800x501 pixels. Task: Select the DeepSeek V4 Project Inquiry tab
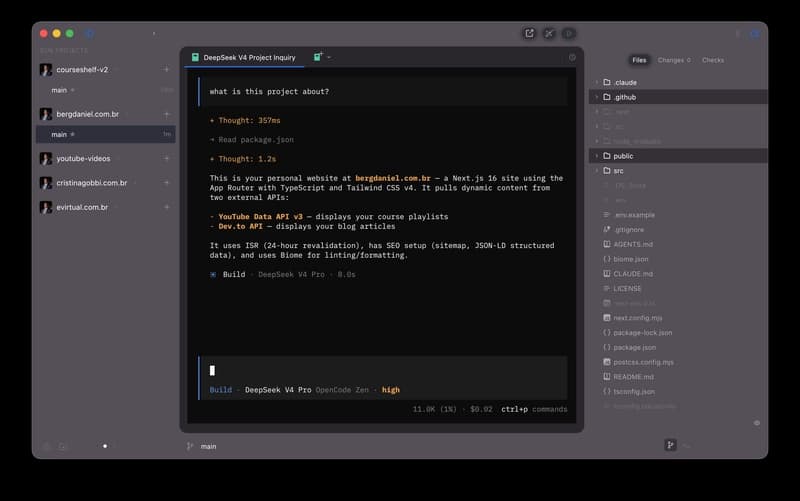[x=243, y=58]
